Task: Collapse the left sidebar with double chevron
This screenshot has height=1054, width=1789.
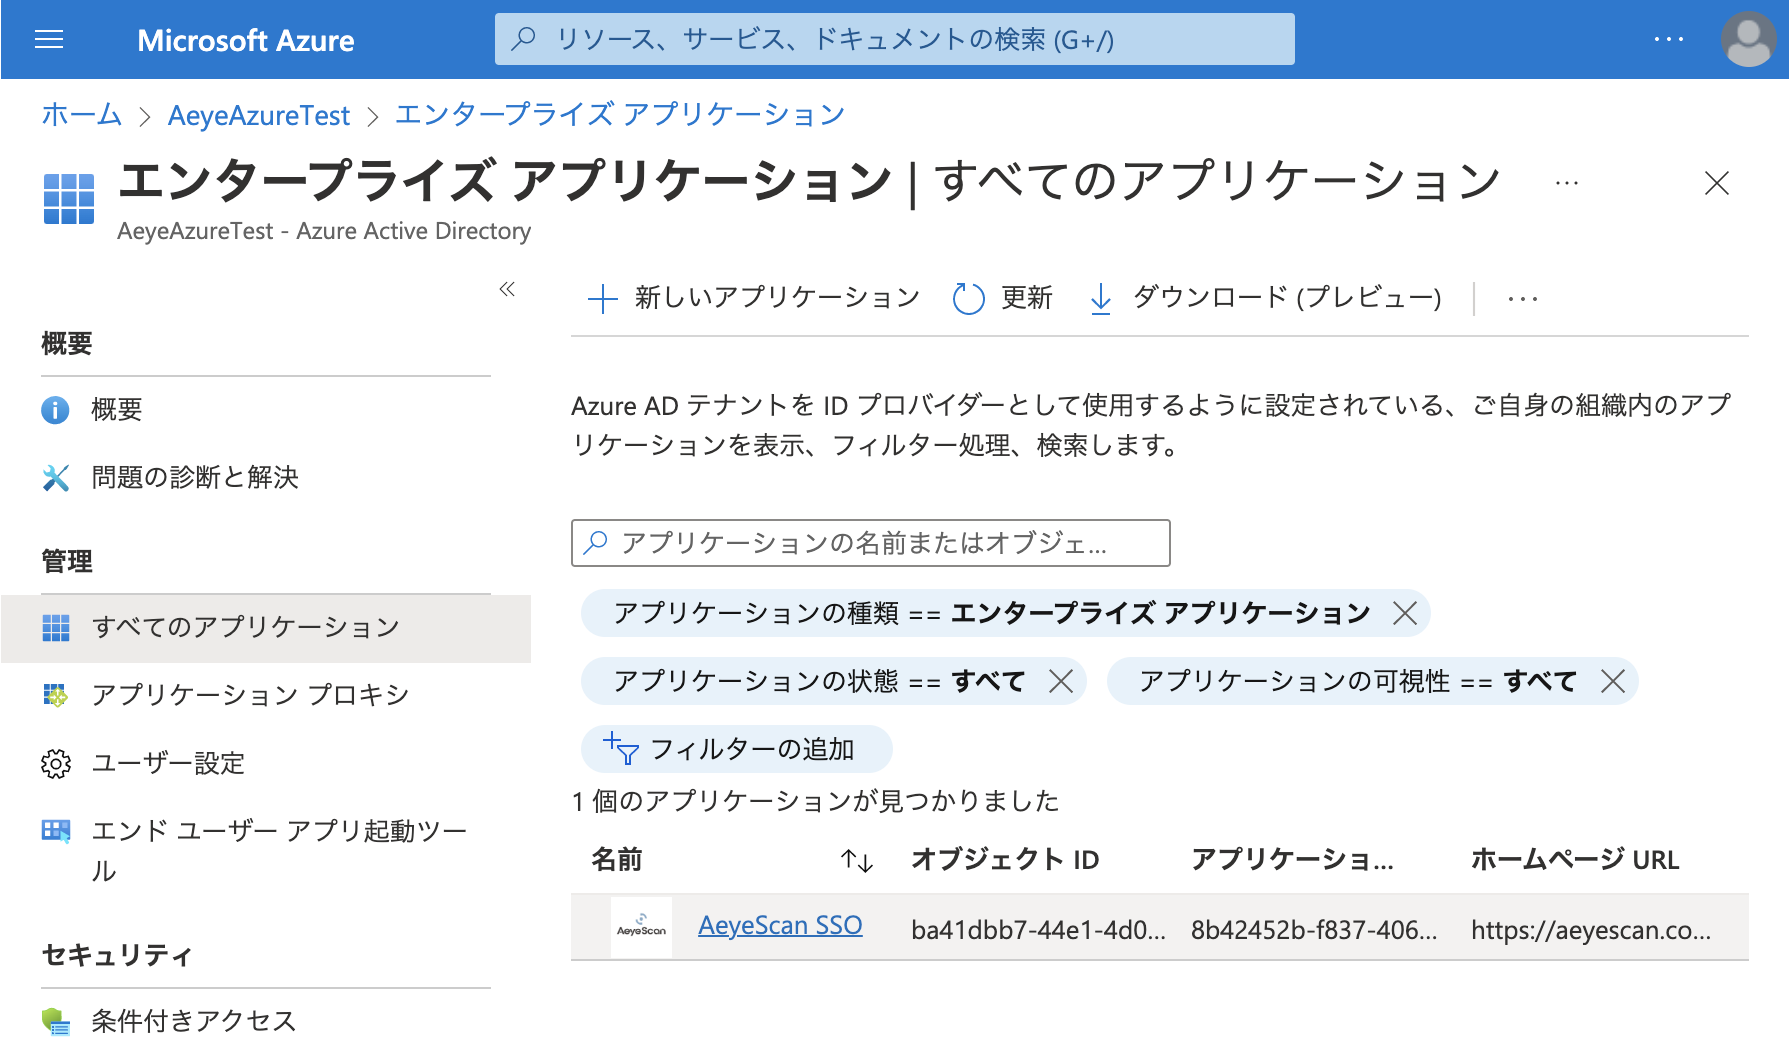Action: pos(507,290)
